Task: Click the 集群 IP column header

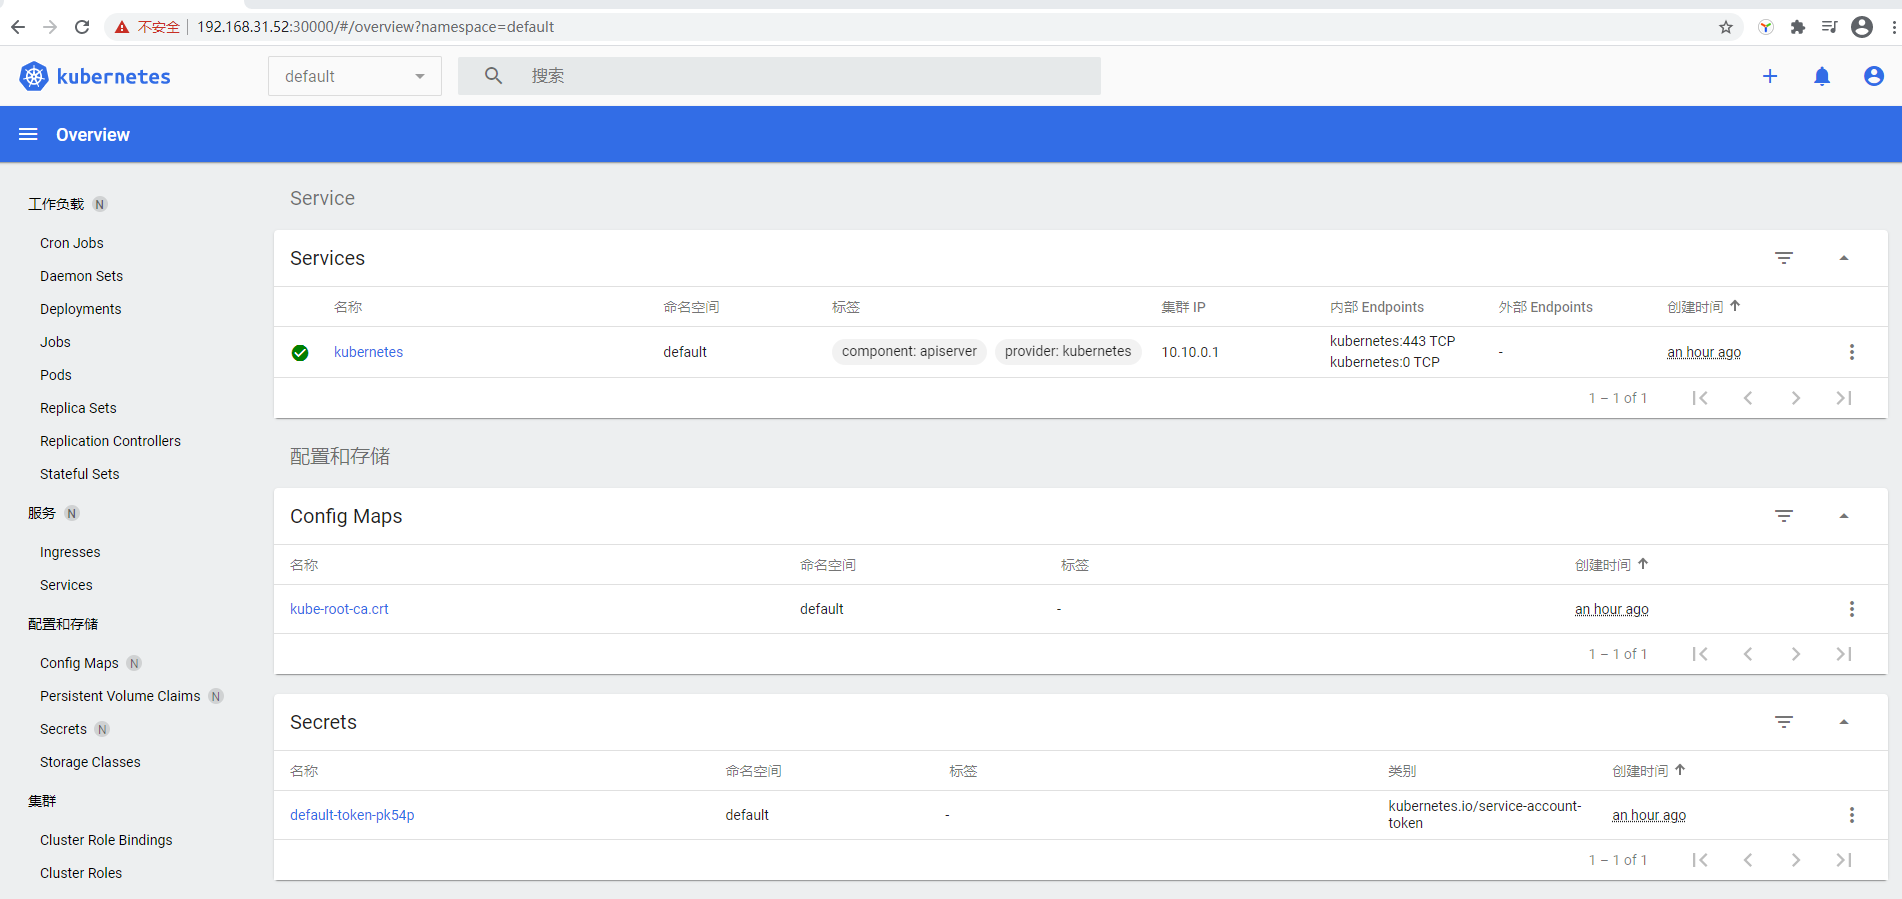Action: pyautogui.click(x=1183, y=307)
